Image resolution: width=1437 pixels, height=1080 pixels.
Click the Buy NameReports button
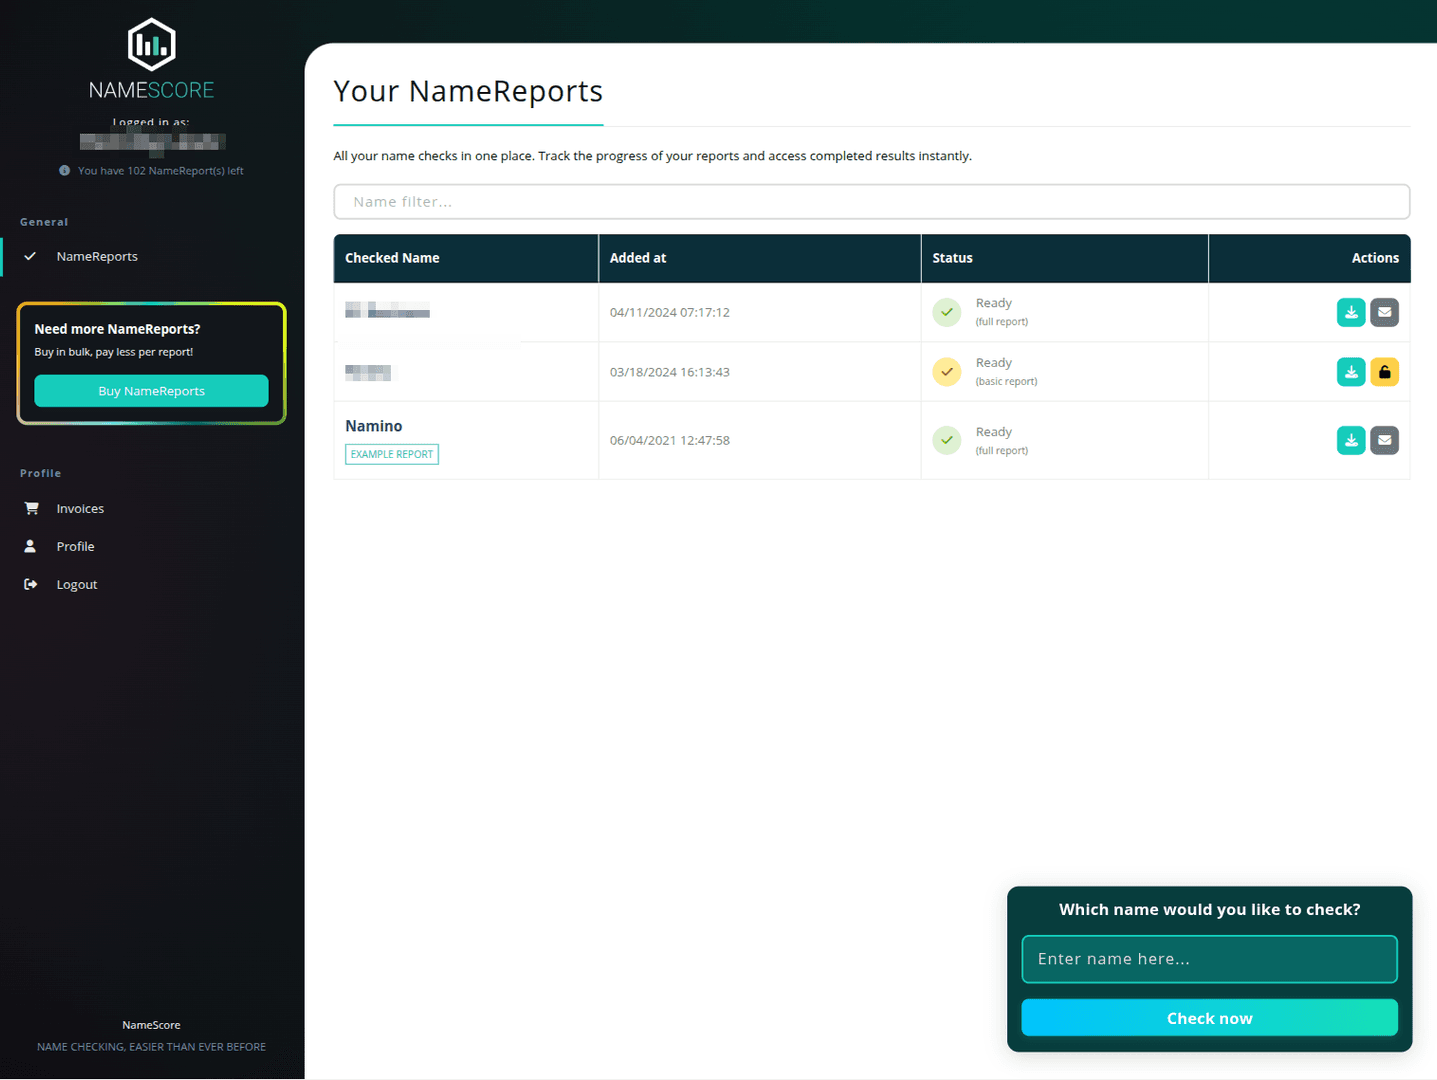coord(150,390)
